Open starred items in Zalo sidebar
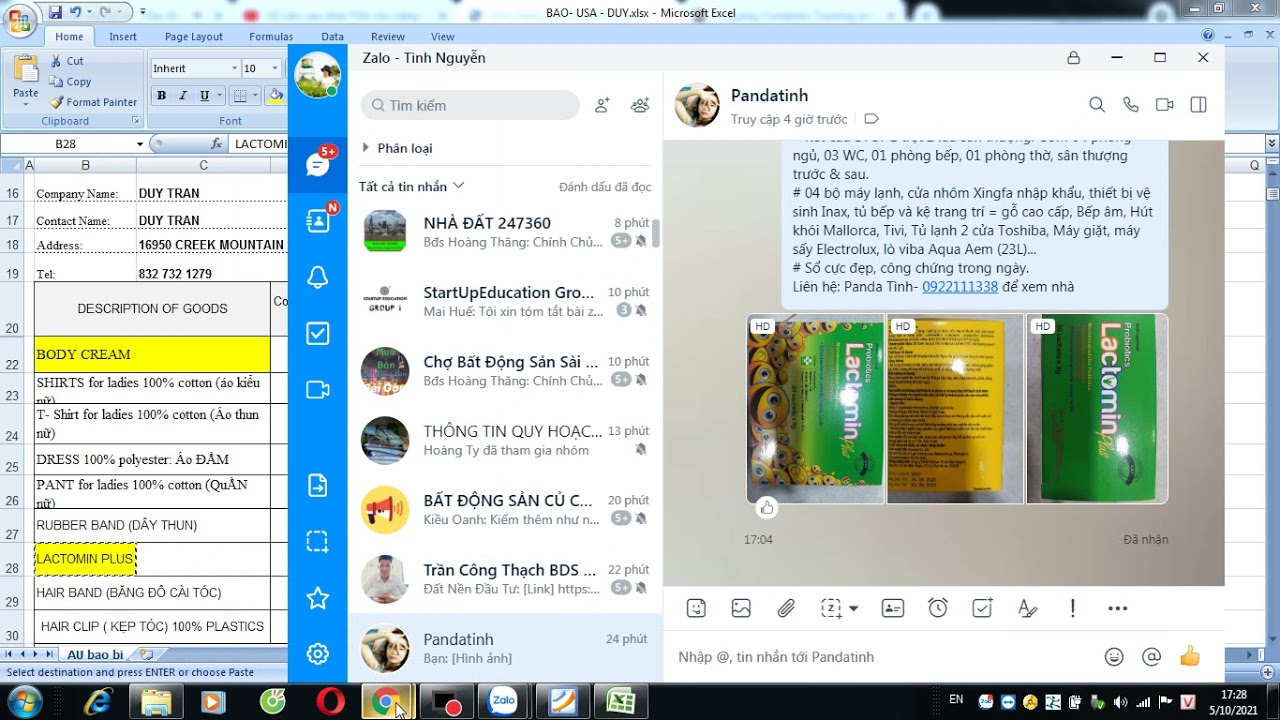1280x720 pixels. pyautogui.click(x=318, y=598)
